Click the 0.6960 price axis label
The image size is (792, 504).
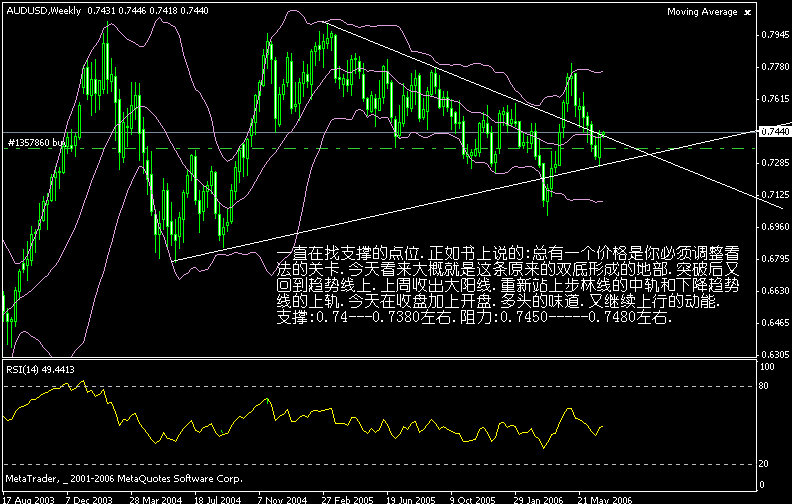point(775,227)
